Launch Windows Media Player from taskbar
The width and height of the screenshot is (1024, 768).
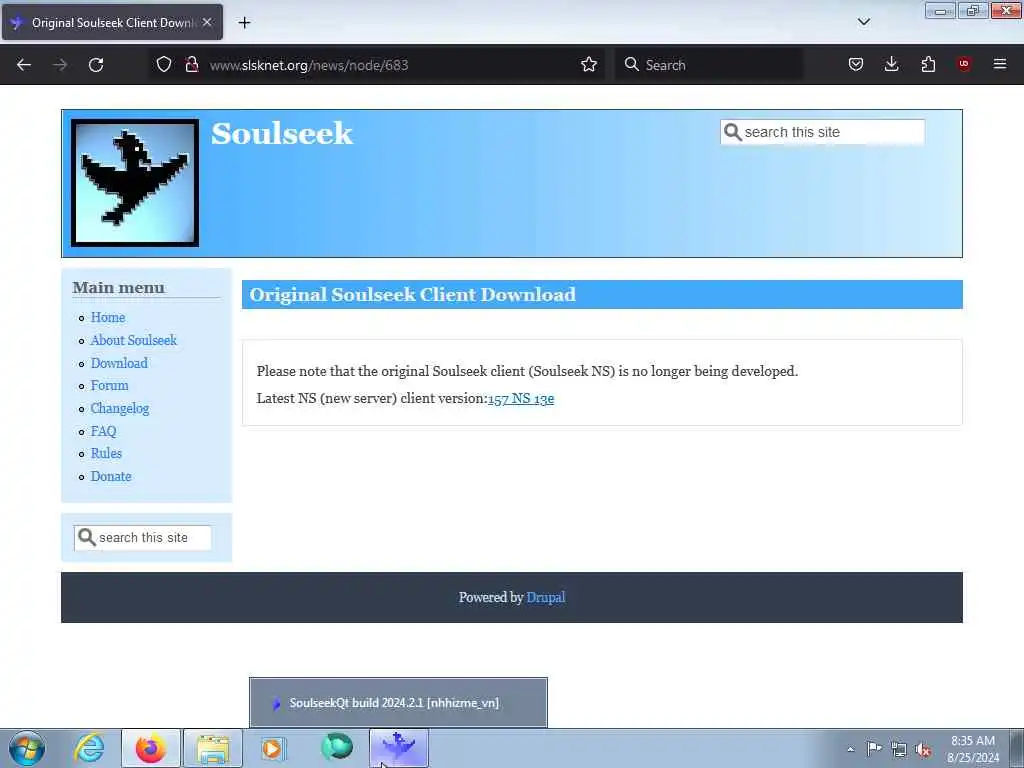click(274, 748)
